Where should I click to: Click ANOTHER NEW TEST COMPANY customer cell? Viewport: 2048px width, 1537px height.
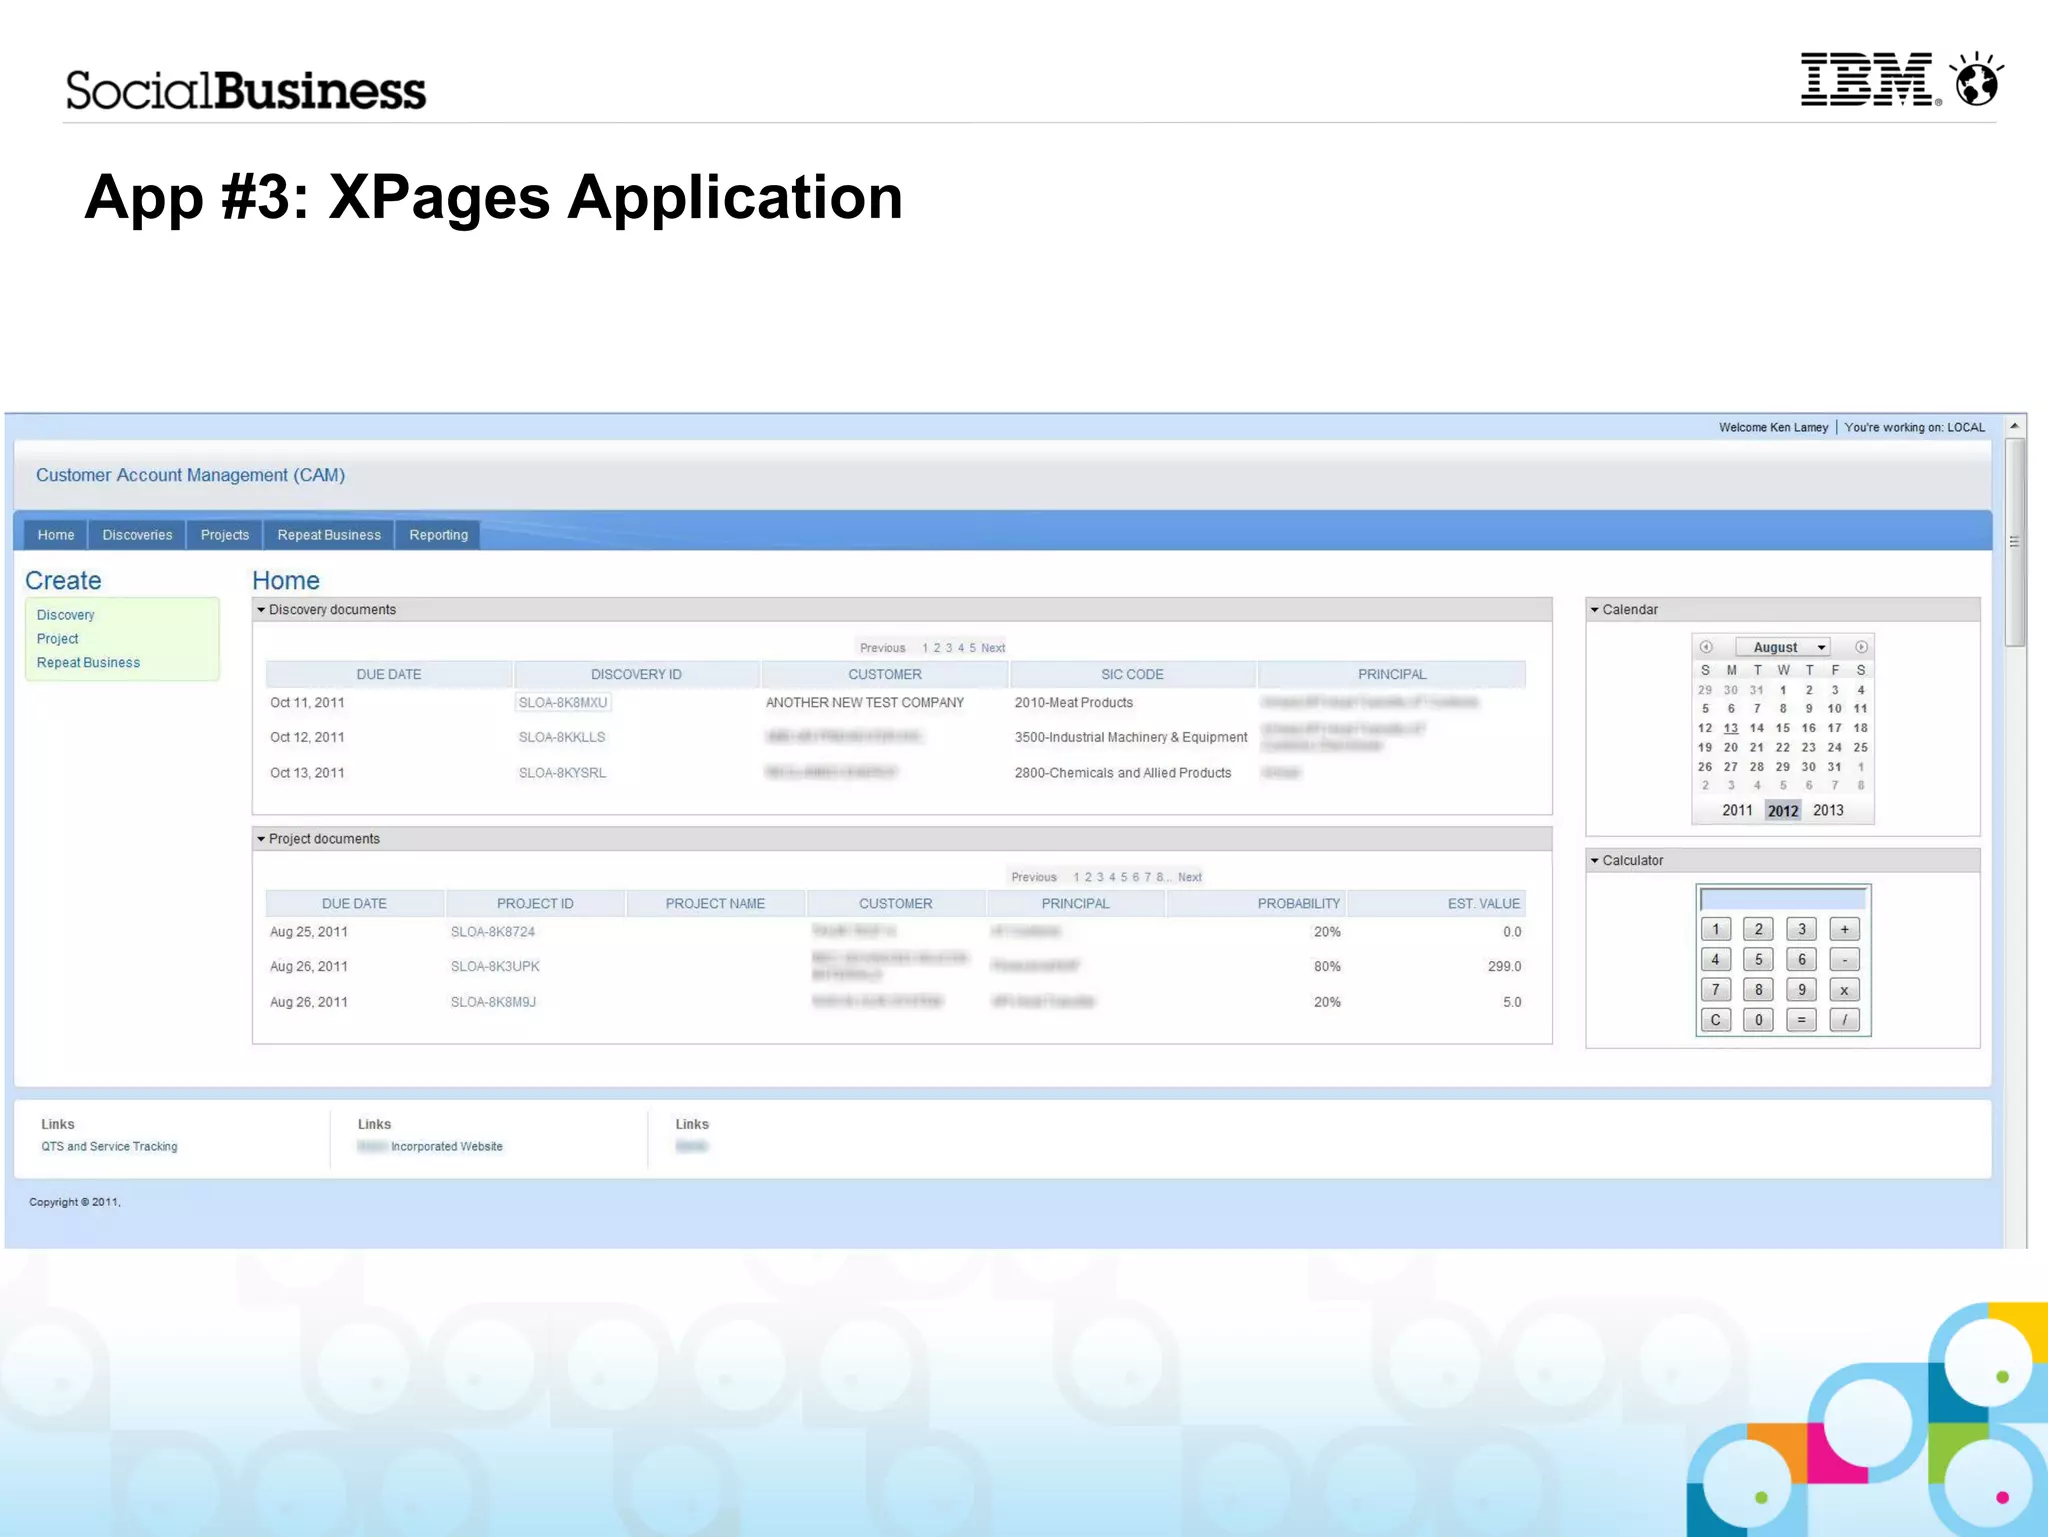(865, 703)
